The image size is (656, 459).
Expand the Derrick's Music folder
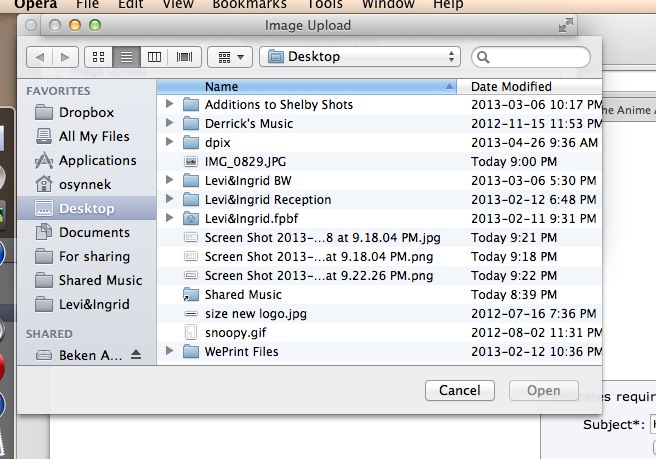coord(169,122)
